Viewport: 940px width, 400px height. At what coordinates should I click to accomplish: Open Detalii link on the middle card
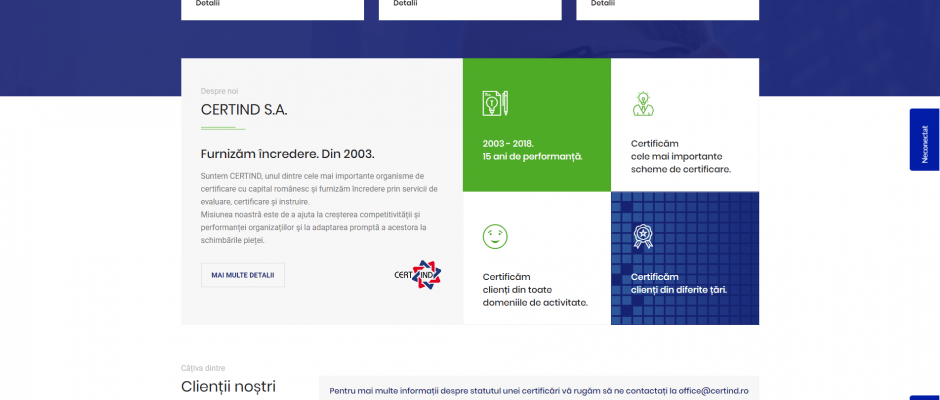405,4
